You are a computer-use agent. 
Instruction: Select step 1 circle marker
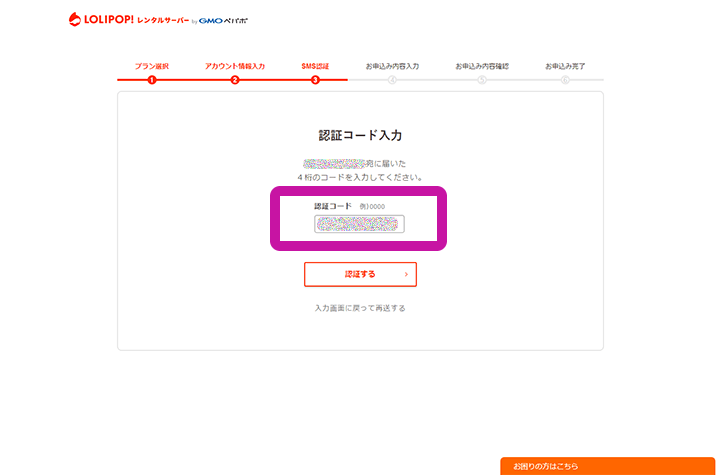coord(152,80)
